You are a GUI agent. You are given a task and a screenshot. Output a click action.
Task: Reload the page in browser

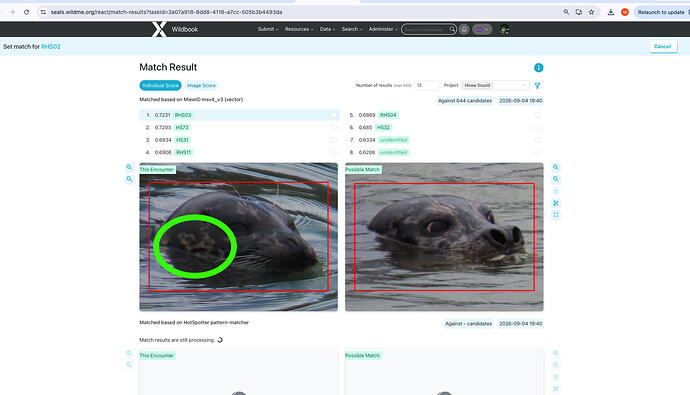pyautogui.click(x=26, y=12)
